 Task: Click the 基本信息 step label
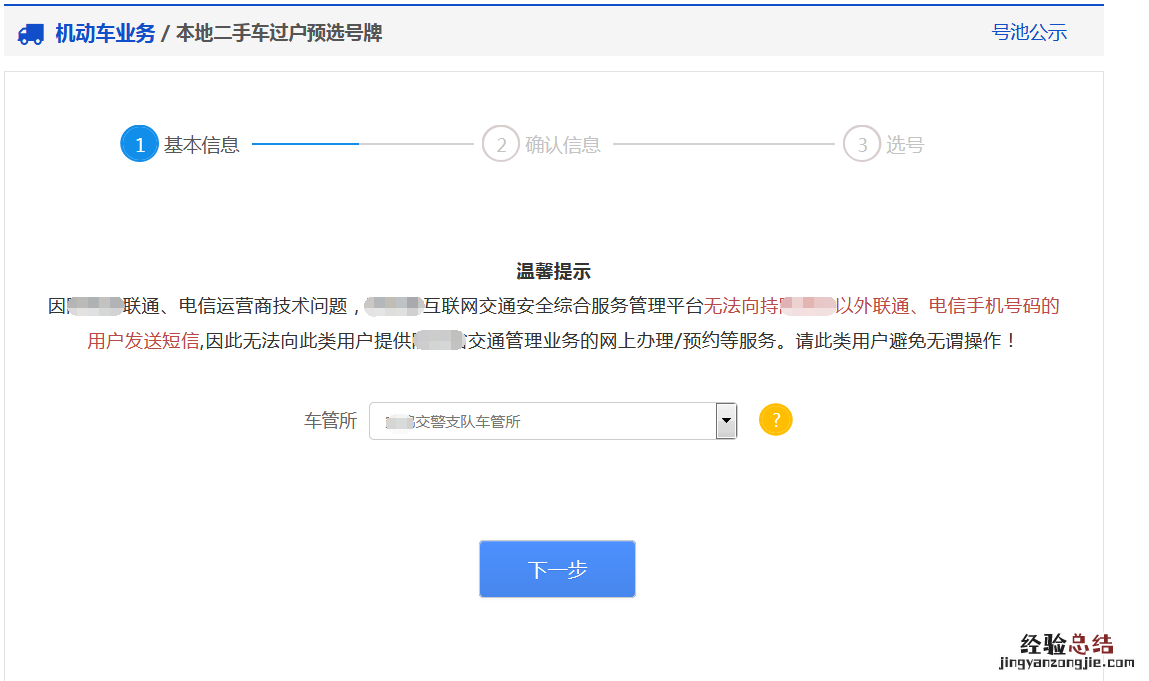[x=202, y=145]
